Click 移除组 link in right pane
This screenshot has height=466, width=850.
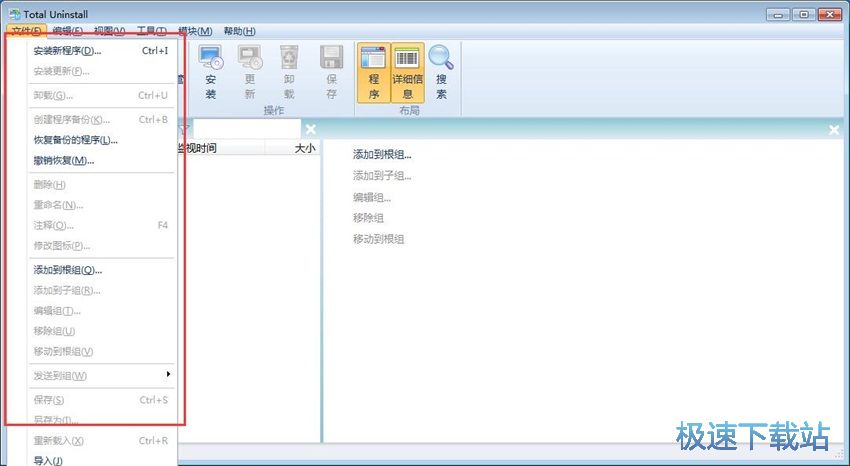click(369, 218)
